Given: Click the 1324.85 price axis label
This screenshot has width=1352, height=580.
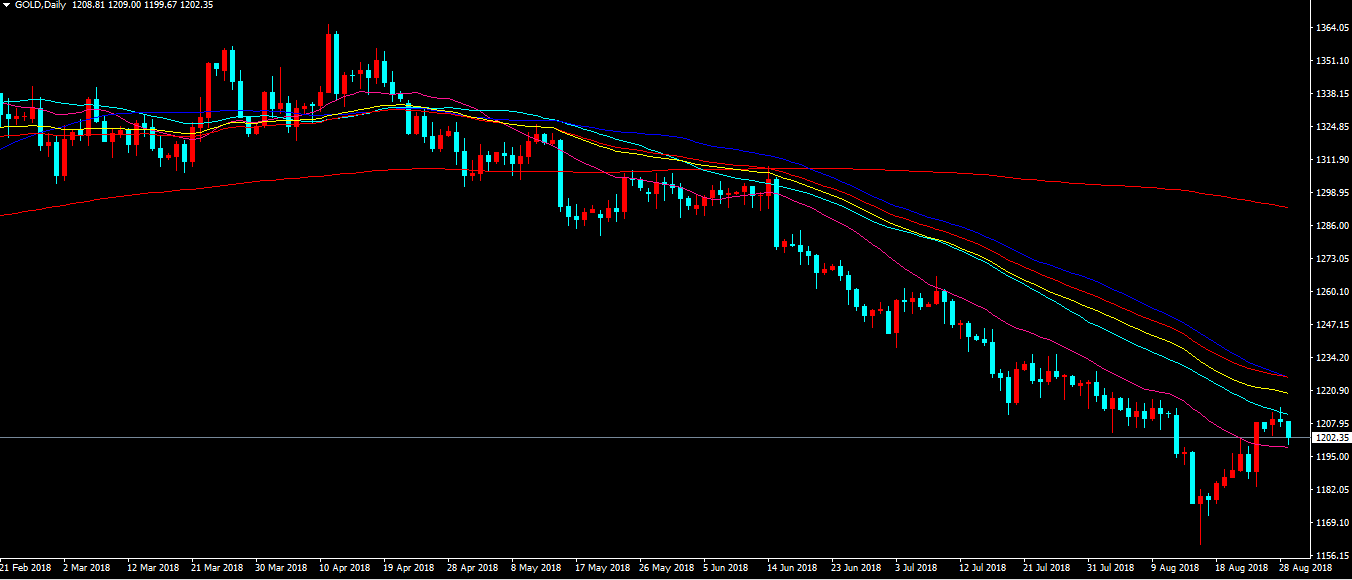Looking at the screenshot, I should pos(1335,127).
